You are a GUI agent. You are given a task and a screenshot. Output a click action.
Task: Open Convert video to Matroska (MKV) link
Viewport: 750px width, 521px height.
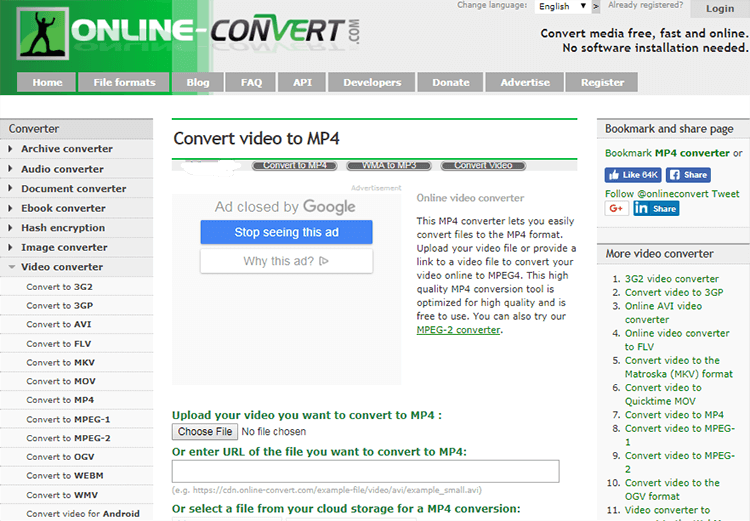pyautogui.click(x=678, y=367)
